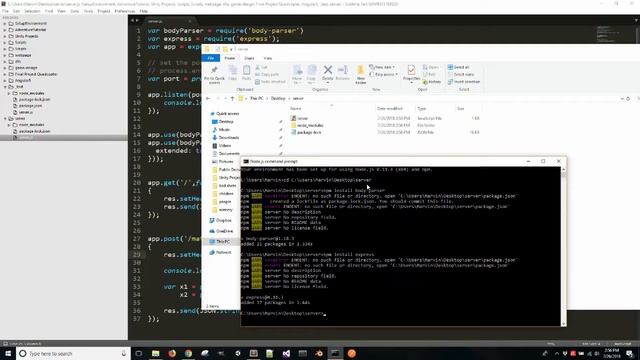Switch to the Explorer Share tab
The width and height of the screenshot is (640, 360).
pos(249,58)
